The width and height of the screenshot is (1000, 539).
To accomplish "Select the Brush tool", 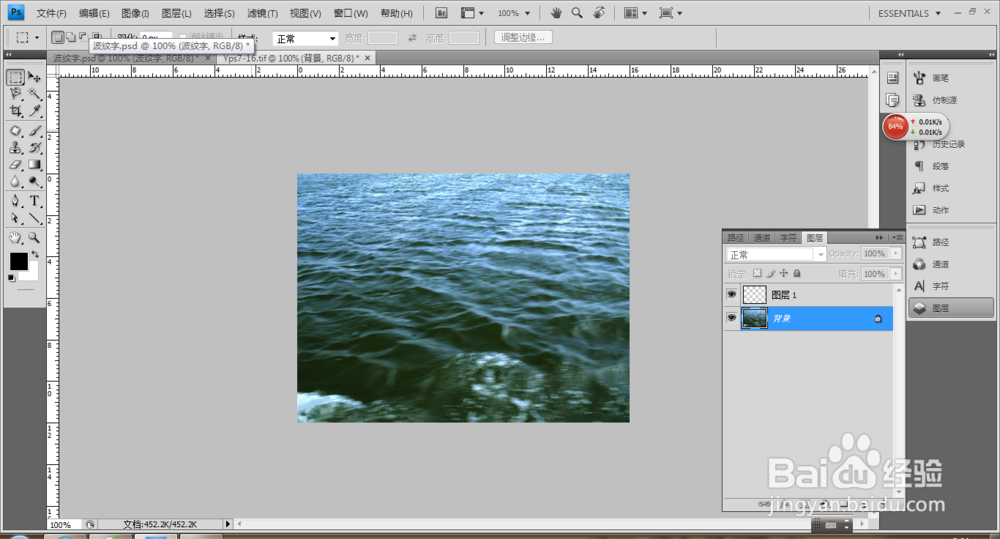I will tap(34, 131).
